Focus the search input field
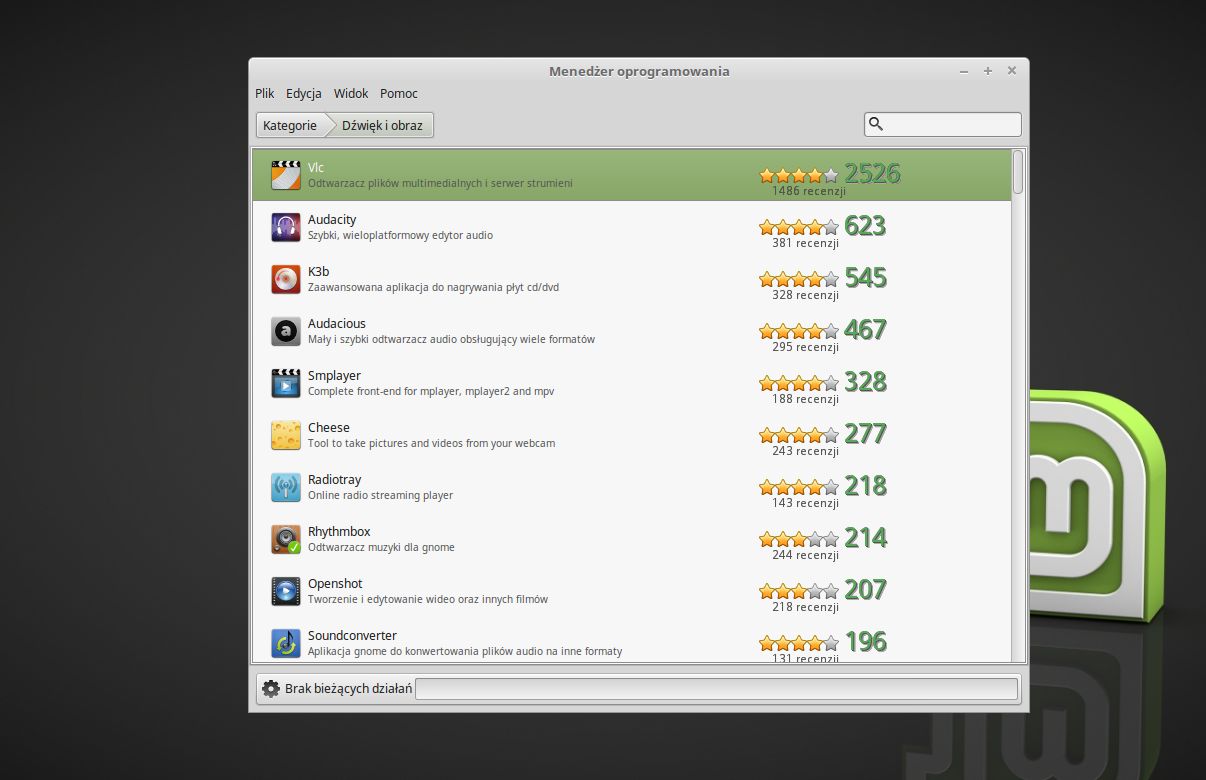This screenshot has height=780, width=1206. [x=943, y=124]
